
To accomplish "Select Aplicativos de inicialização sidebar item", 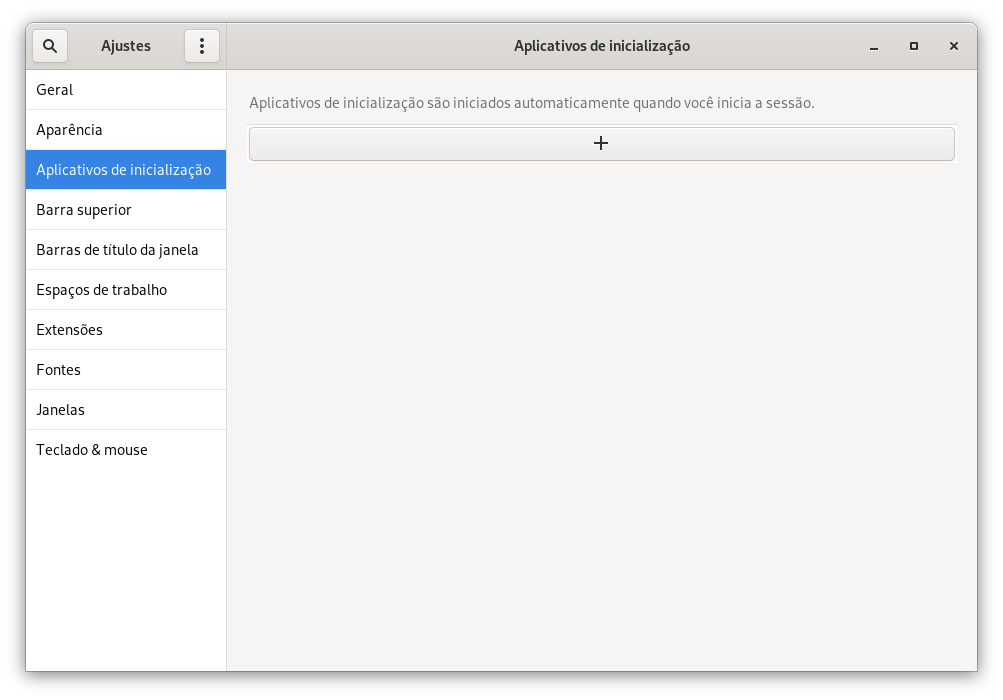I will [126, 170].
